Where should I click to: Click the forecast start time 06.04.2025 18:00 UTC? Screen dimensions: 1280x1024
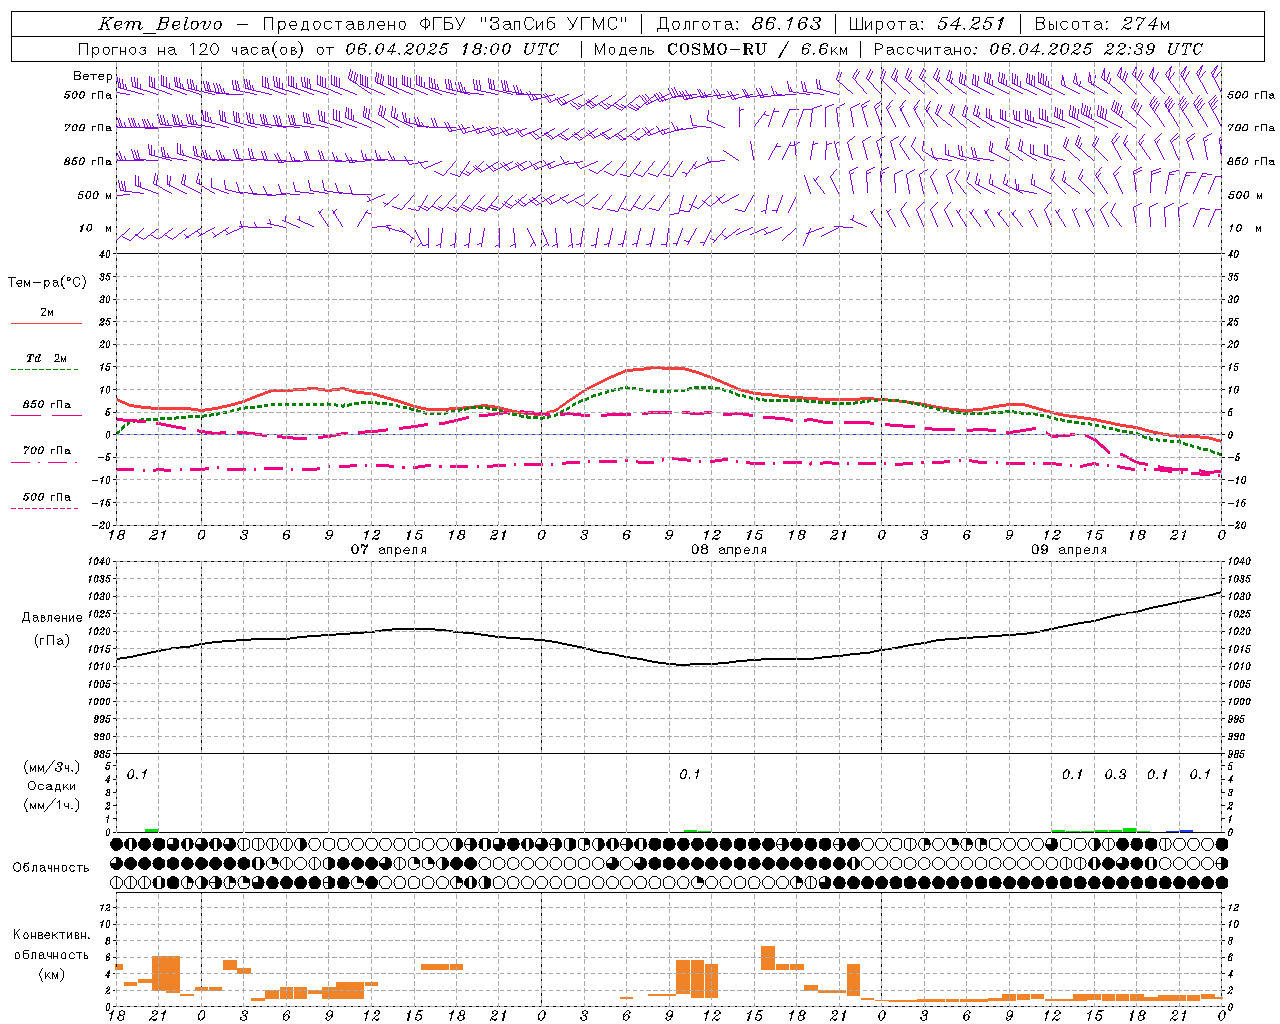tap(452, 49)
